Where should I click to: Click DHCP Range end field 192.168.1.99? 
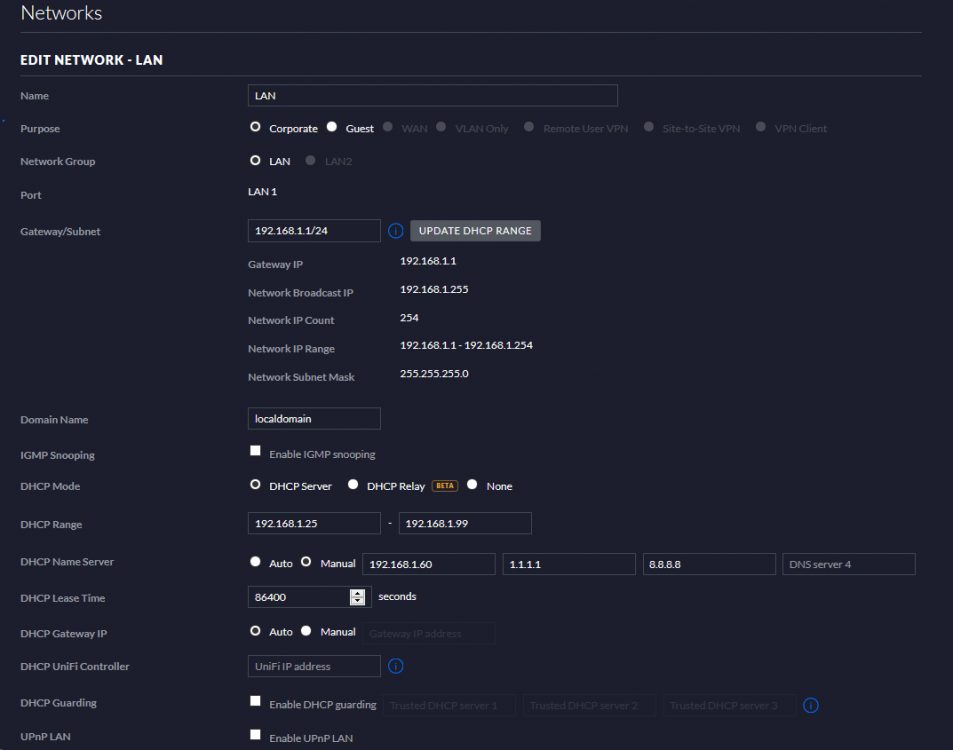pyautogui.click(x=465, y=523)
